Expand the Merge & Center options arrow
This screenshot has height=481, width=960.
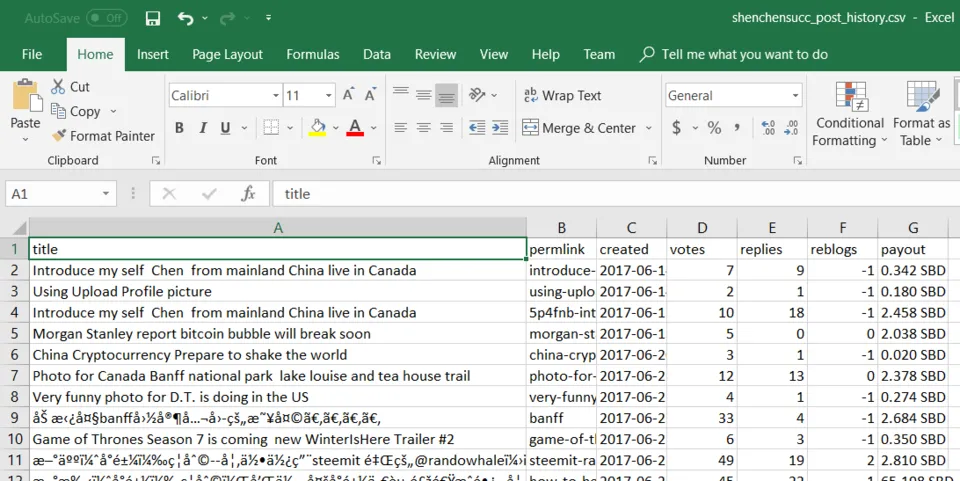pos(648,128)
